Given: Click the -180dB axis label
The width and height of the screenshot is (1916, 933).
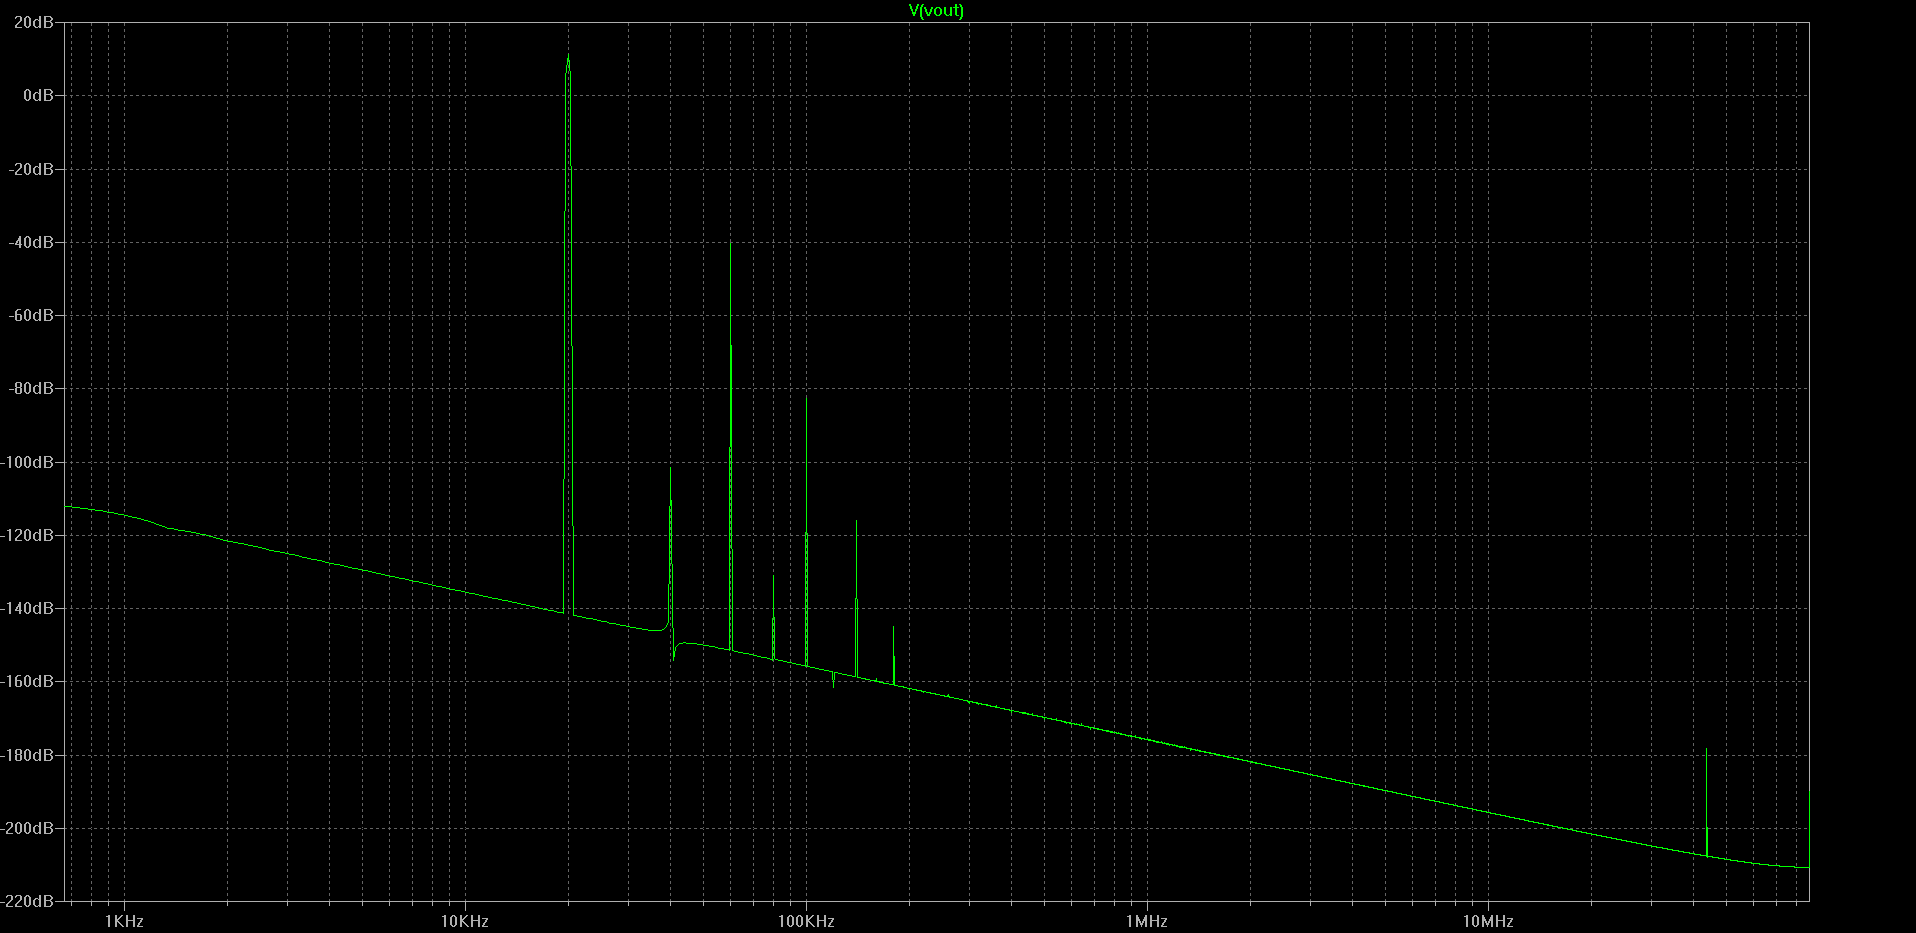Looking at the screenshot, I should point(28,755).
